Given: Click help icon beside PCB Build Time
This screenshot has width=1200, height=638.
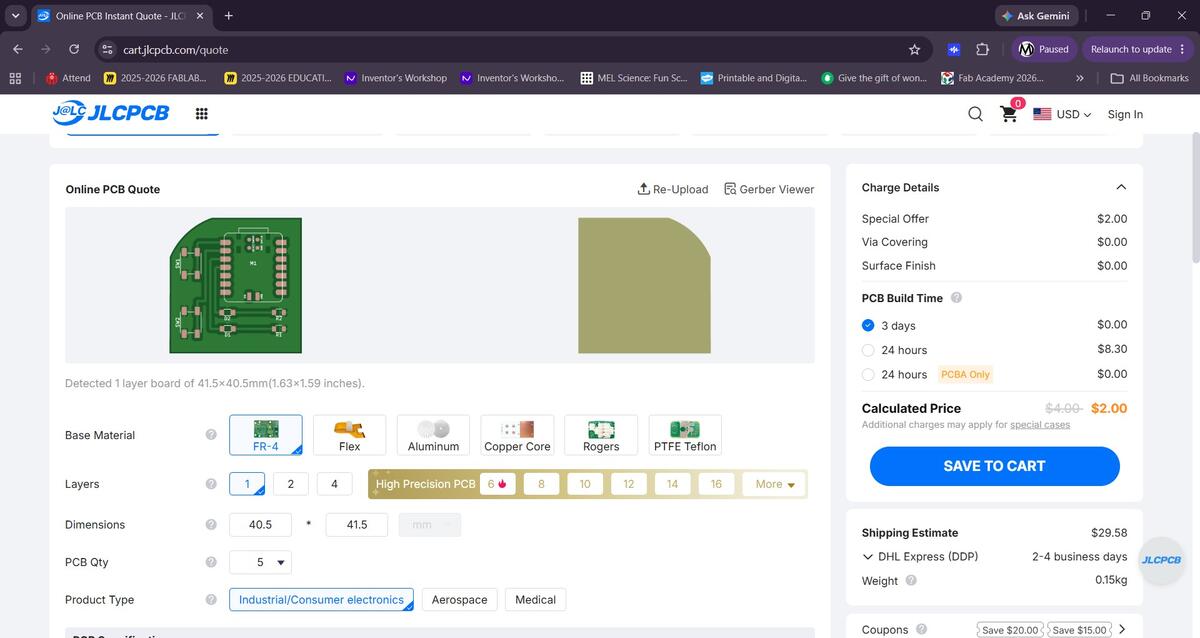Looking at the screenshot, I should coord(956,298).
